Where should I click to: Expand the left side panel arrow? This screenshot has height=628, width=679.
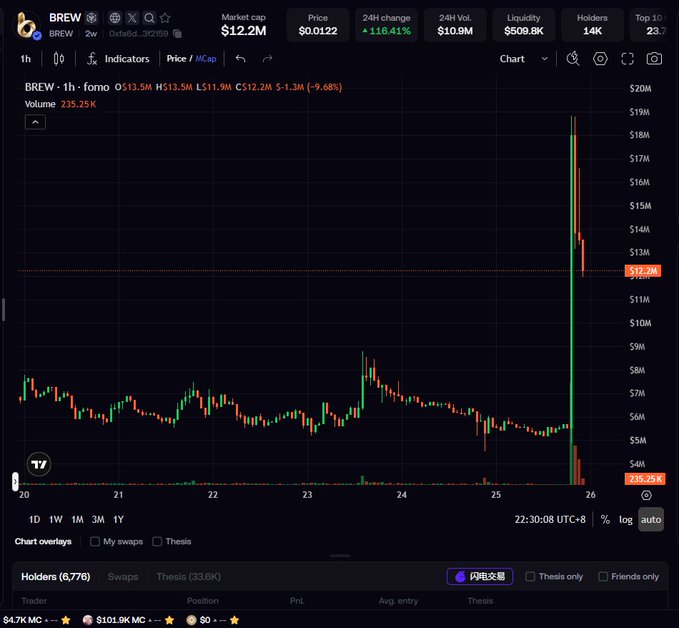point(15,481)
